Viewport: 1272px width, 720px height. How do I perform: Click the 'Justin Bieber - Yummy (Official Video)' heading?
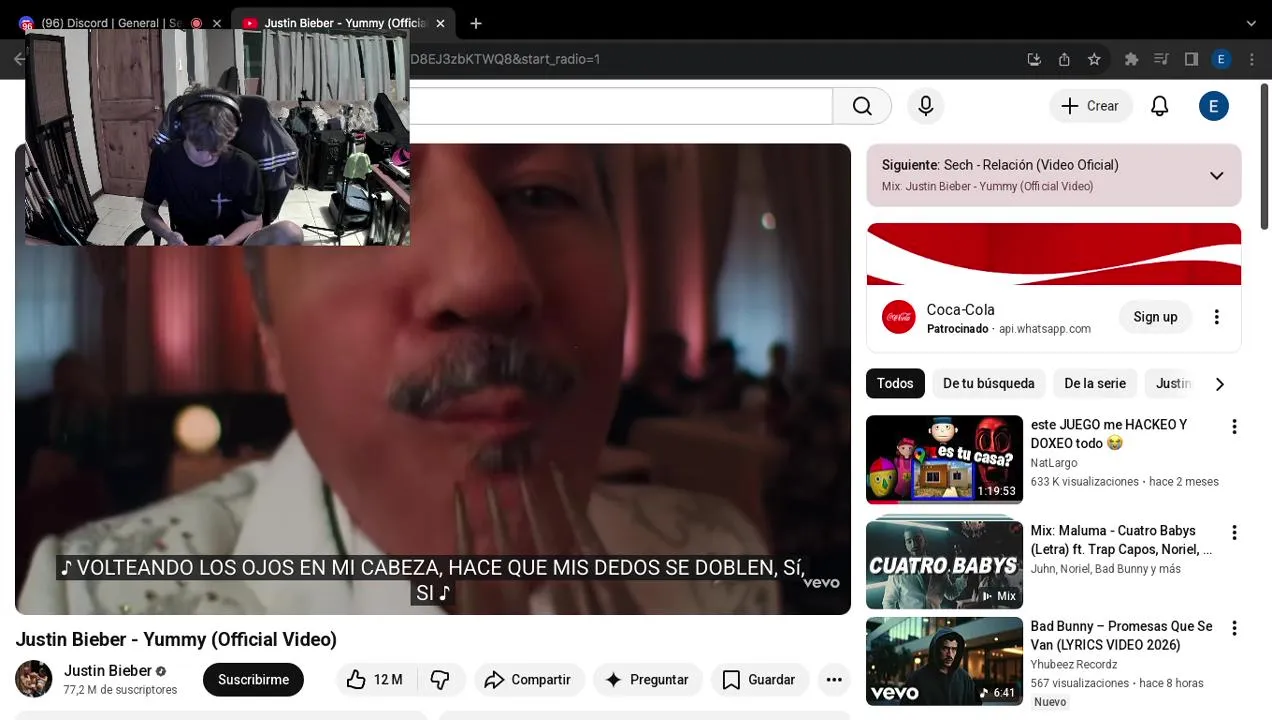pos(176,639)
